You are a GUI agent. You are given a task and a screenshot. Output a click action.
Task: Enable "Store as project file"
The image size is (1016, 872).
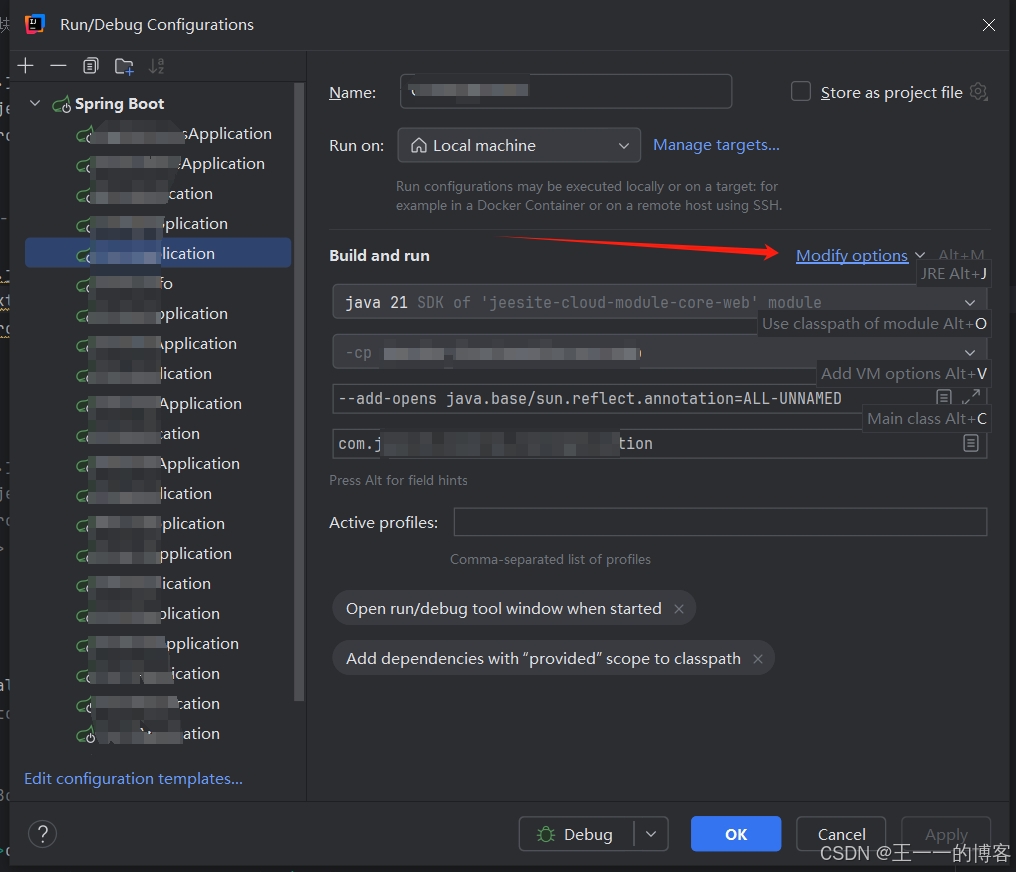(x=801, y=91)
